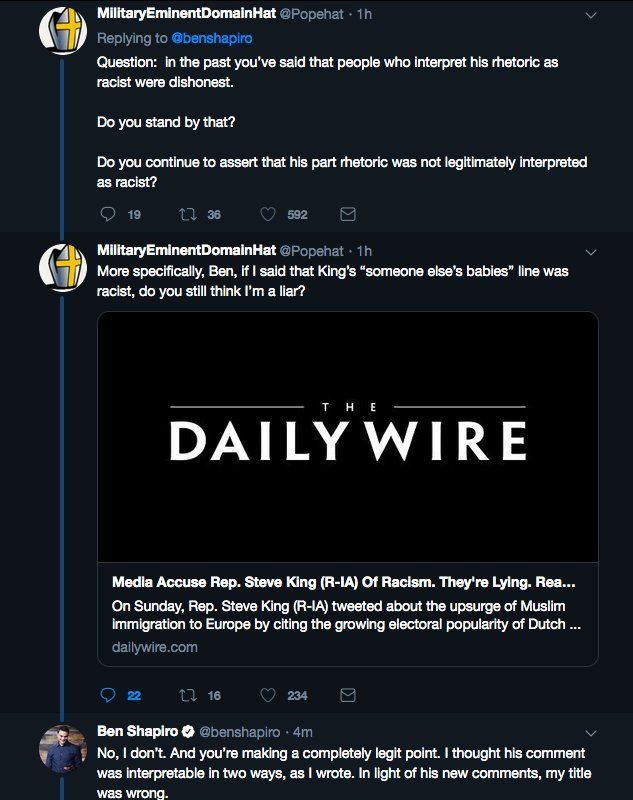The image size is (633, 800).
Task: Share second tweet via message envelope icon
Action: (x=348, y=695)
